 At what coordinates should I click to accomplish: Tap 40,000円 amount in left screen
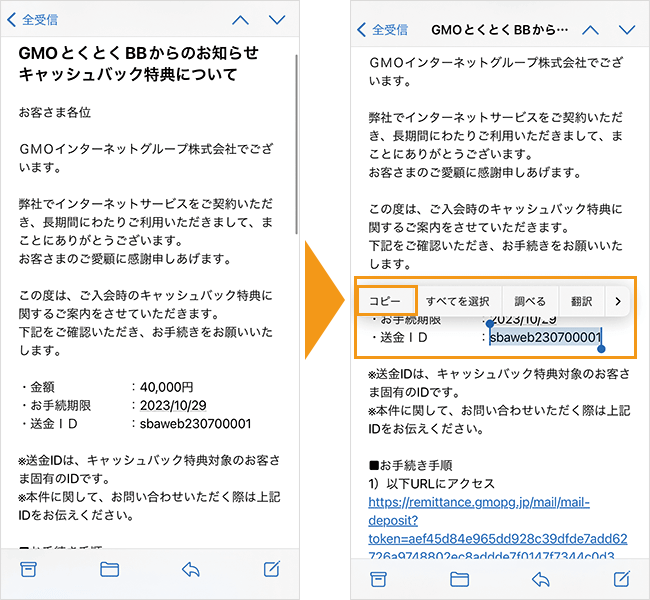click(x=167, y=387)
